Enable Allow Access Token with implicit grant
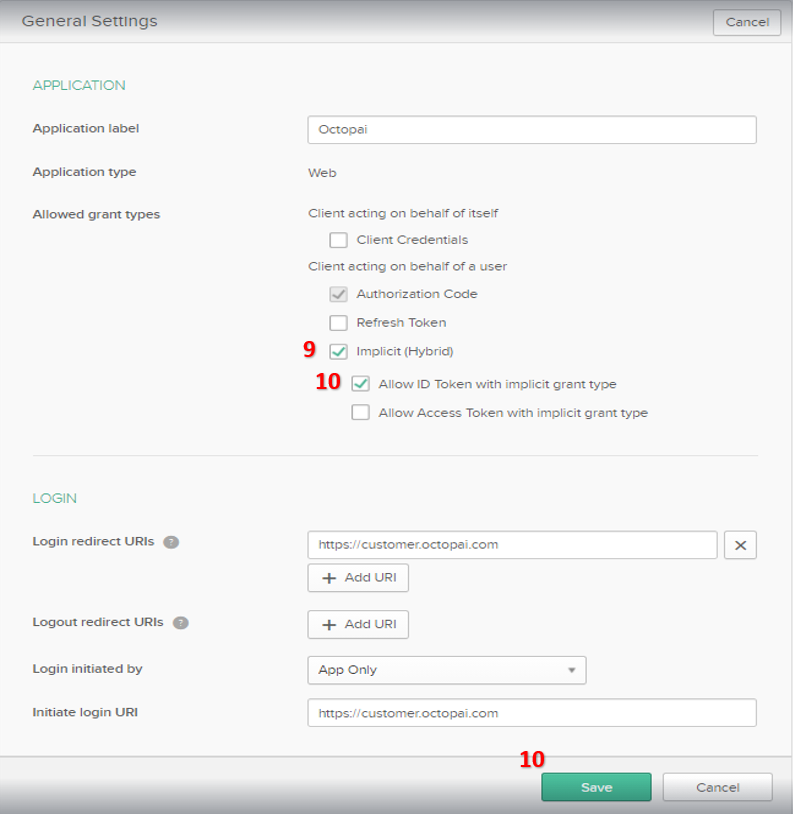793x814 pixels. 361,412
